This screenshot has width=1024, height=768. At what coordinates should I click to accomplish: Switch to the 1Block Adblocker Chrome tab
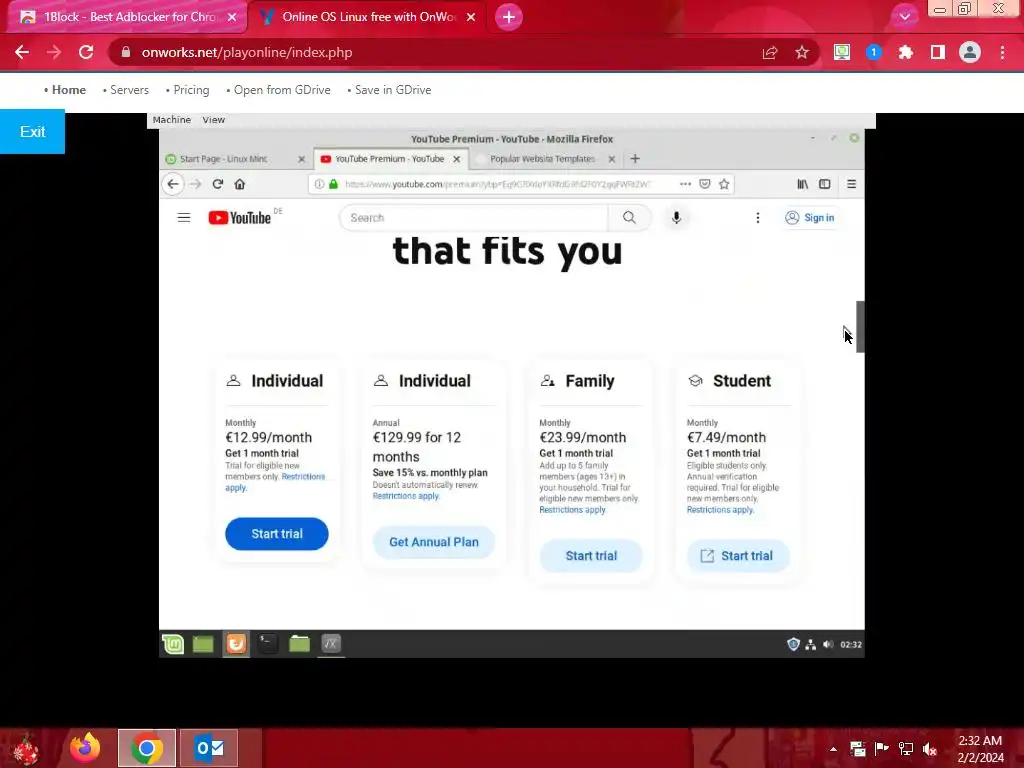click(128, 17)
